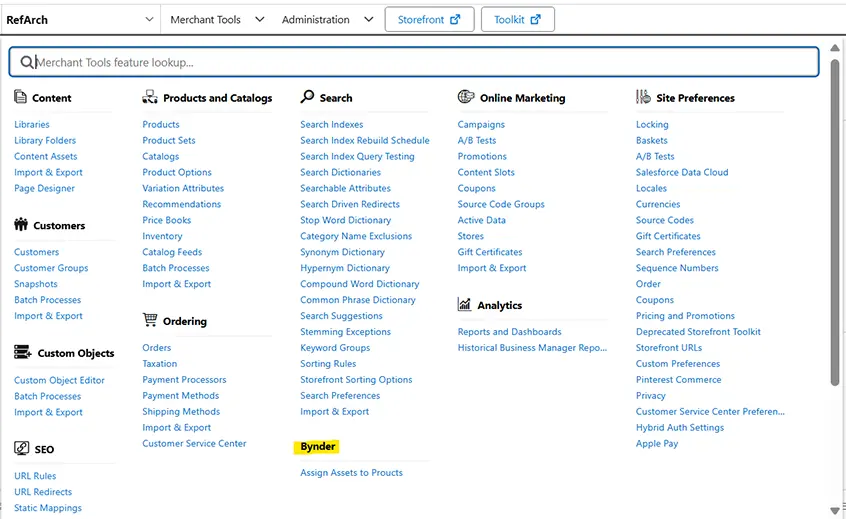
Task: Open Customer Service Center link
Action: pyautogui.click(x=194, y=443)
